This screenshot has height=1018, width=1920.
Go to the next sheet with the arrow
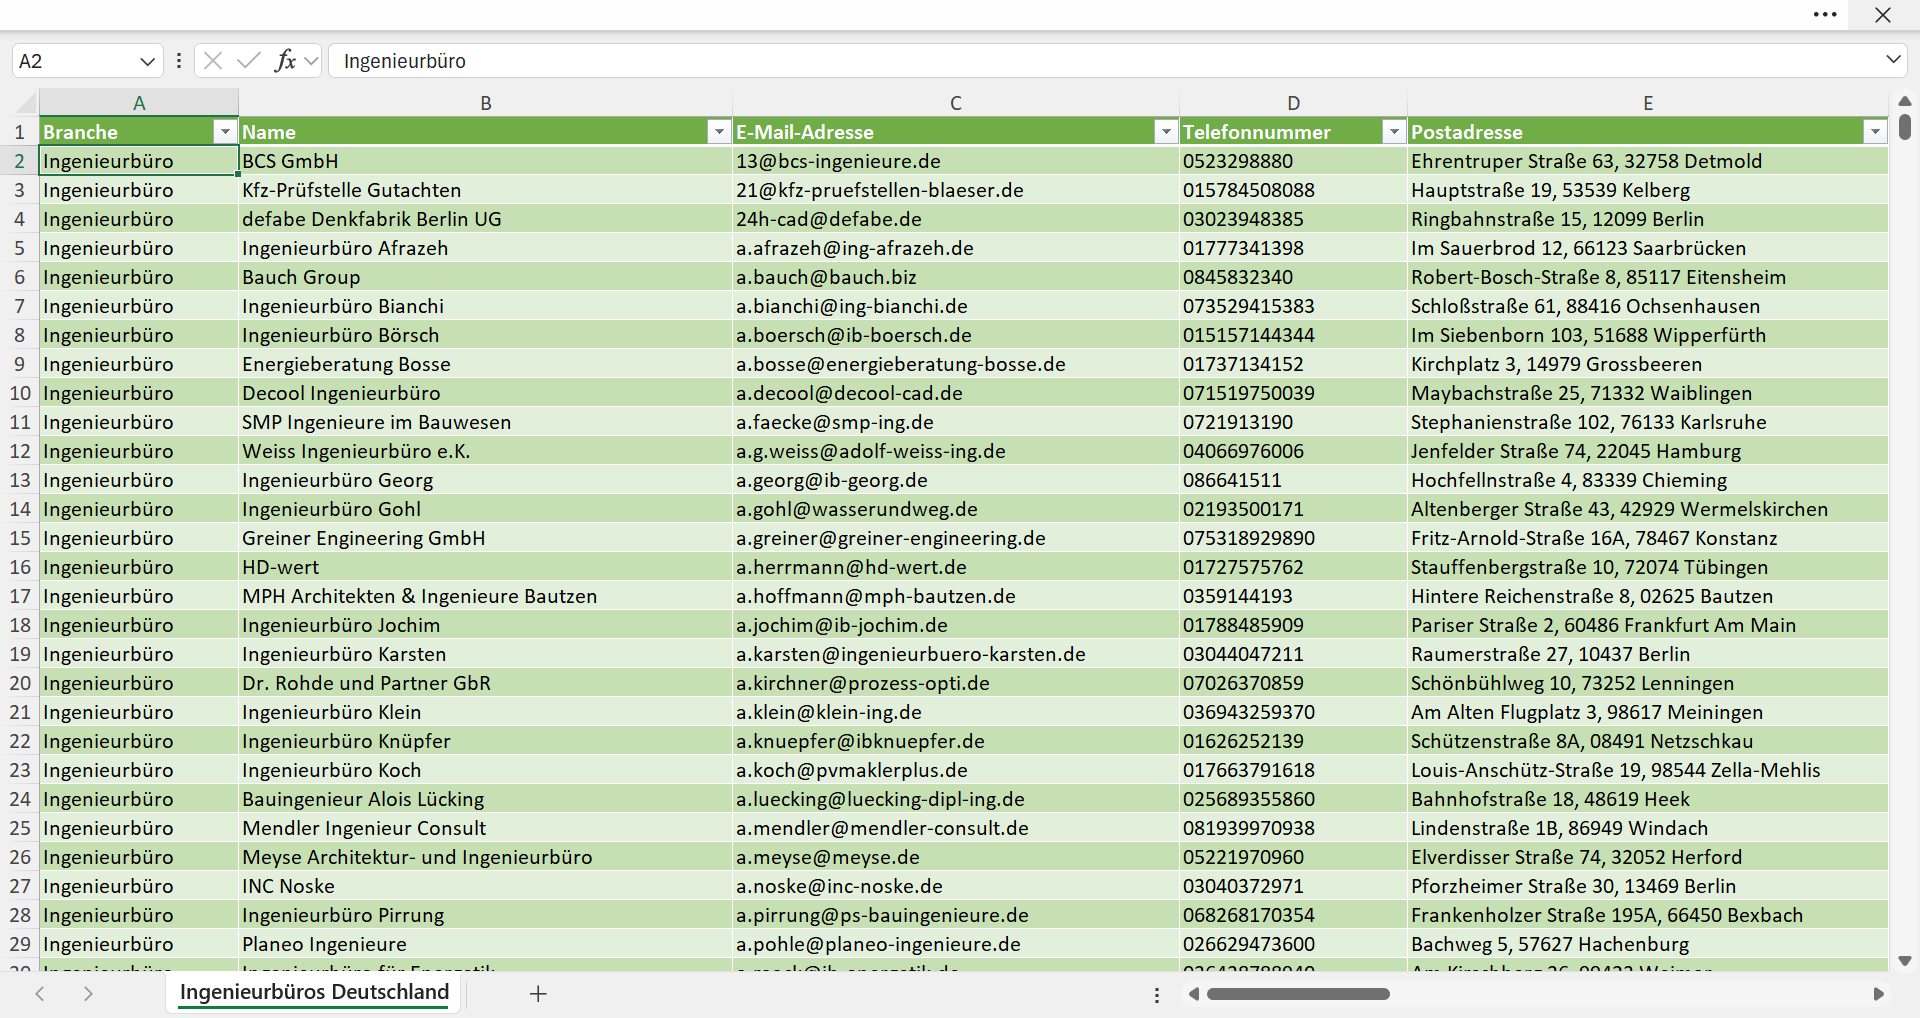click(x=88, y=993)
